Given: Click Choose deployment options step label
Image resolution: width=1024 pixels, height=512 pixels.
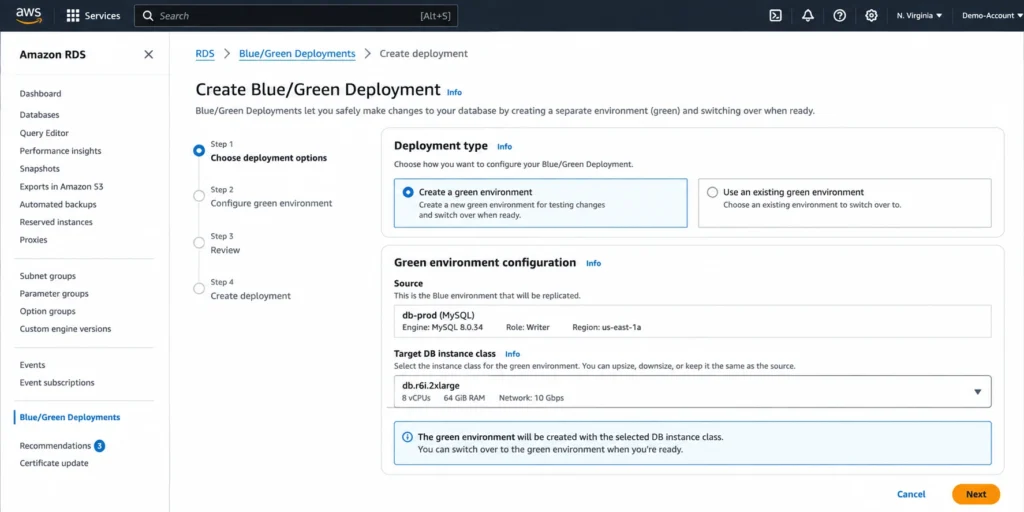Looking at the screenshot, I should [x=269, y=158].
